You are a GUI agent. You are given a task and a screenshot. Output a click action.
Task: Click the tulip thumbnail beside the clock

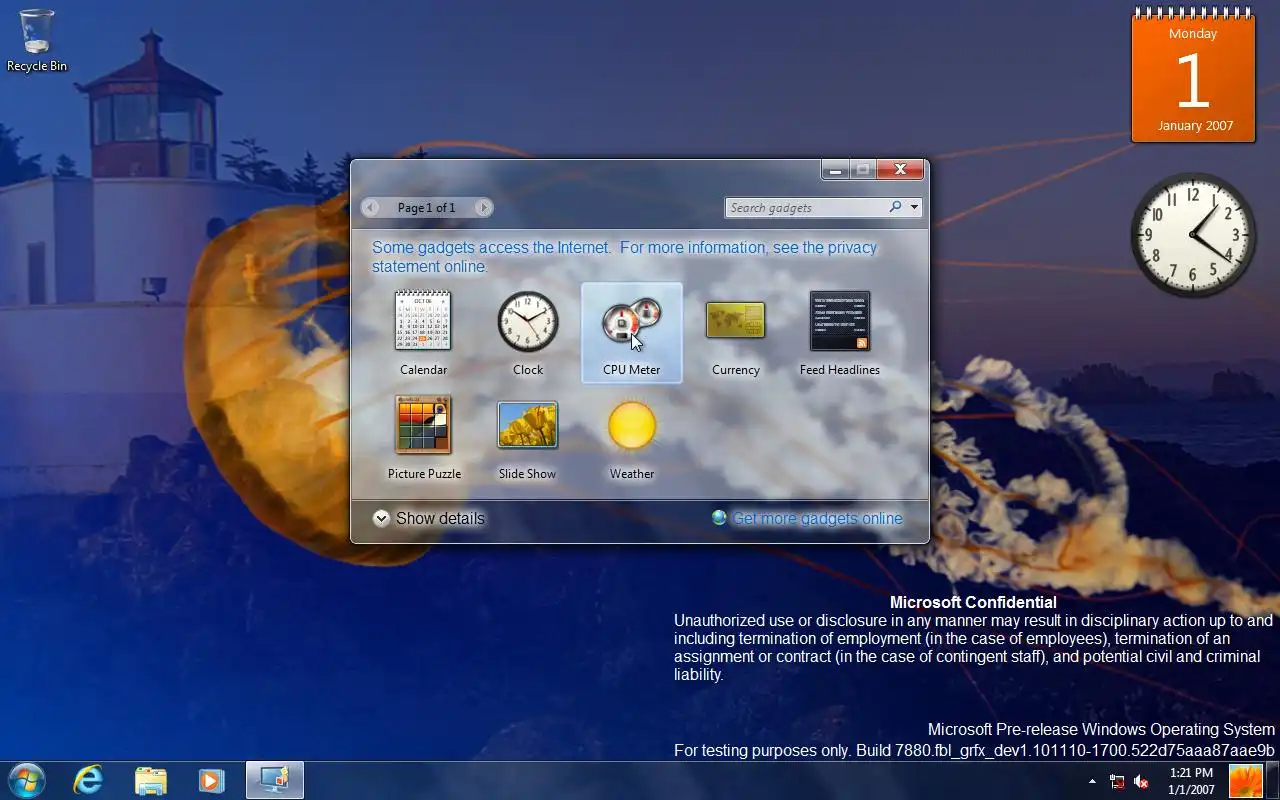point(1246,780)
